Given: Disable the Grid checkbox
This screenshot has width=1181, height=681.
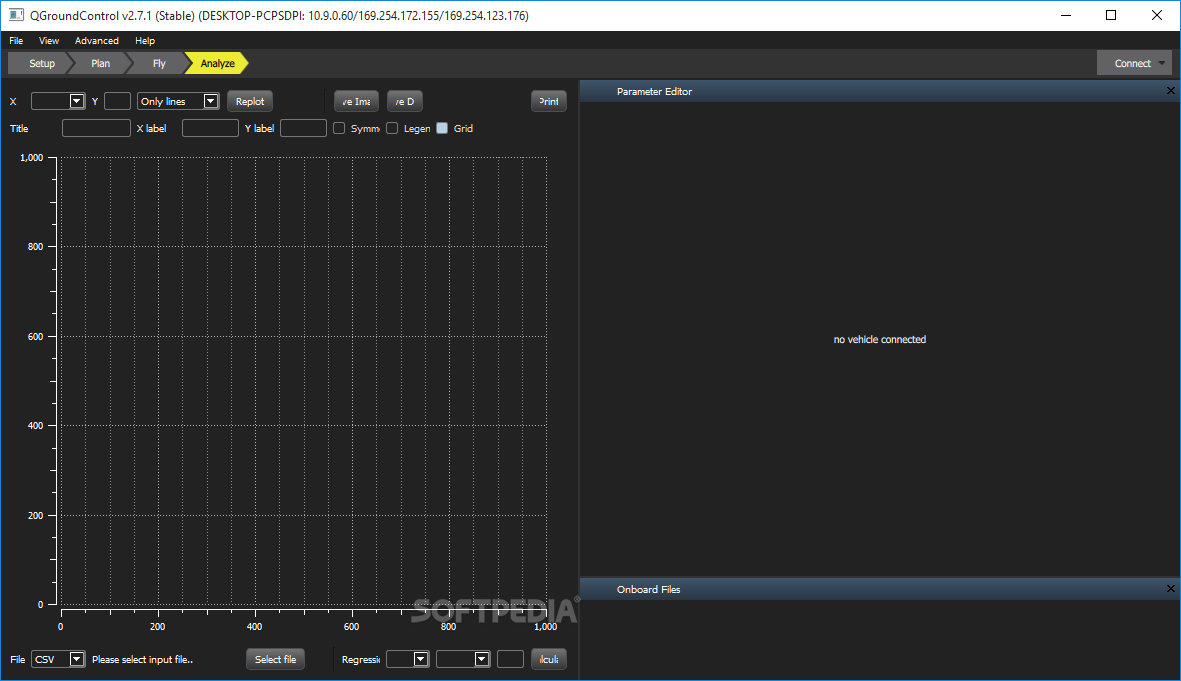Looking at the screenshot, I should coord(442,128).
